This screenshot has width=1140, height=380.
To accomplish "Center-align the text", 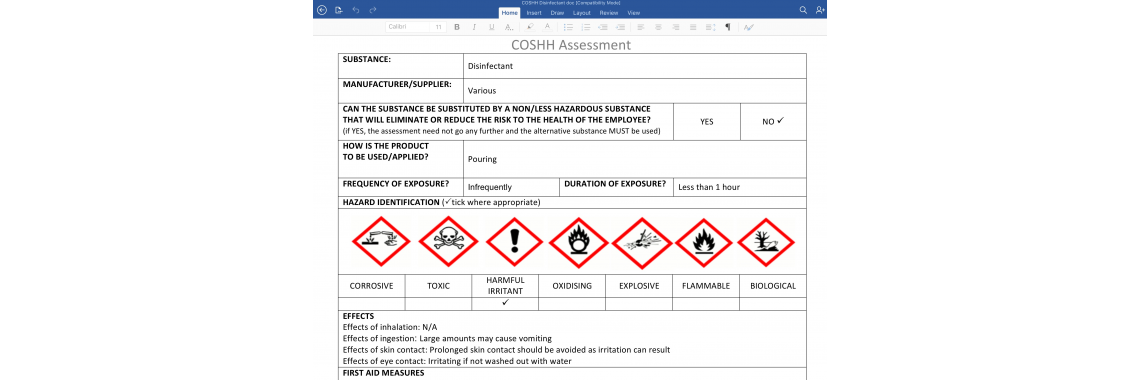I will (658, 27).
